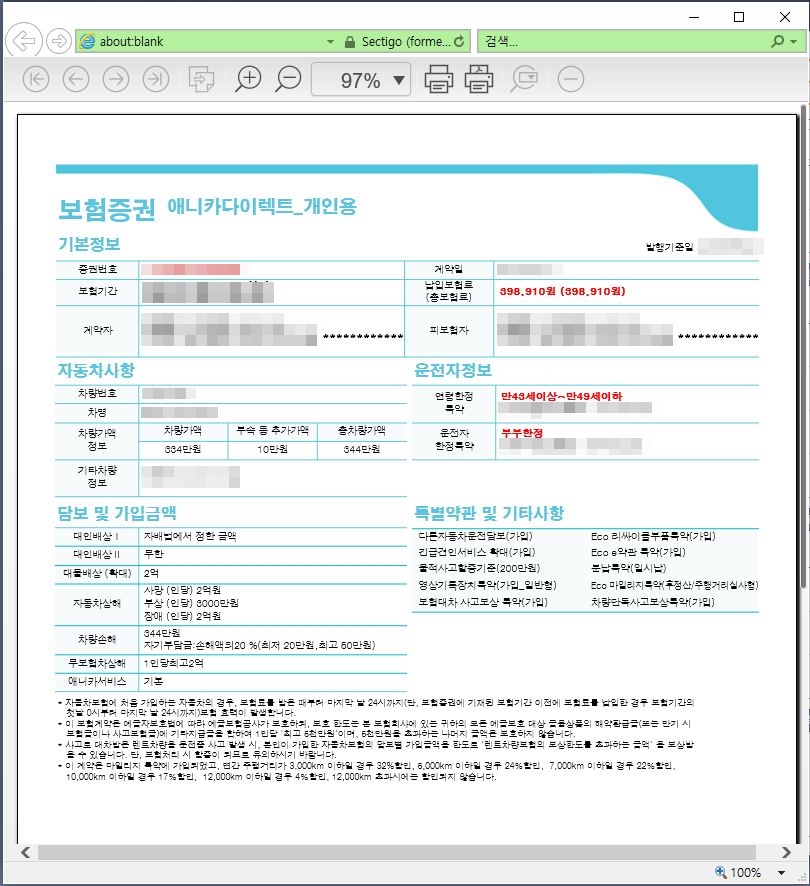Click 운전자정보 section heading
This screenshot has height=886, width=810.
453,370
